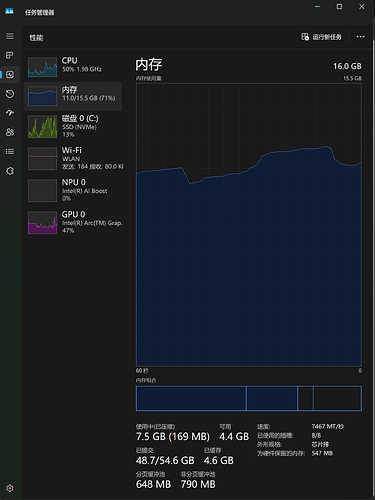Screen dimensions: 375x500
Task: Open the Services page icon
Action: (10, 171)
